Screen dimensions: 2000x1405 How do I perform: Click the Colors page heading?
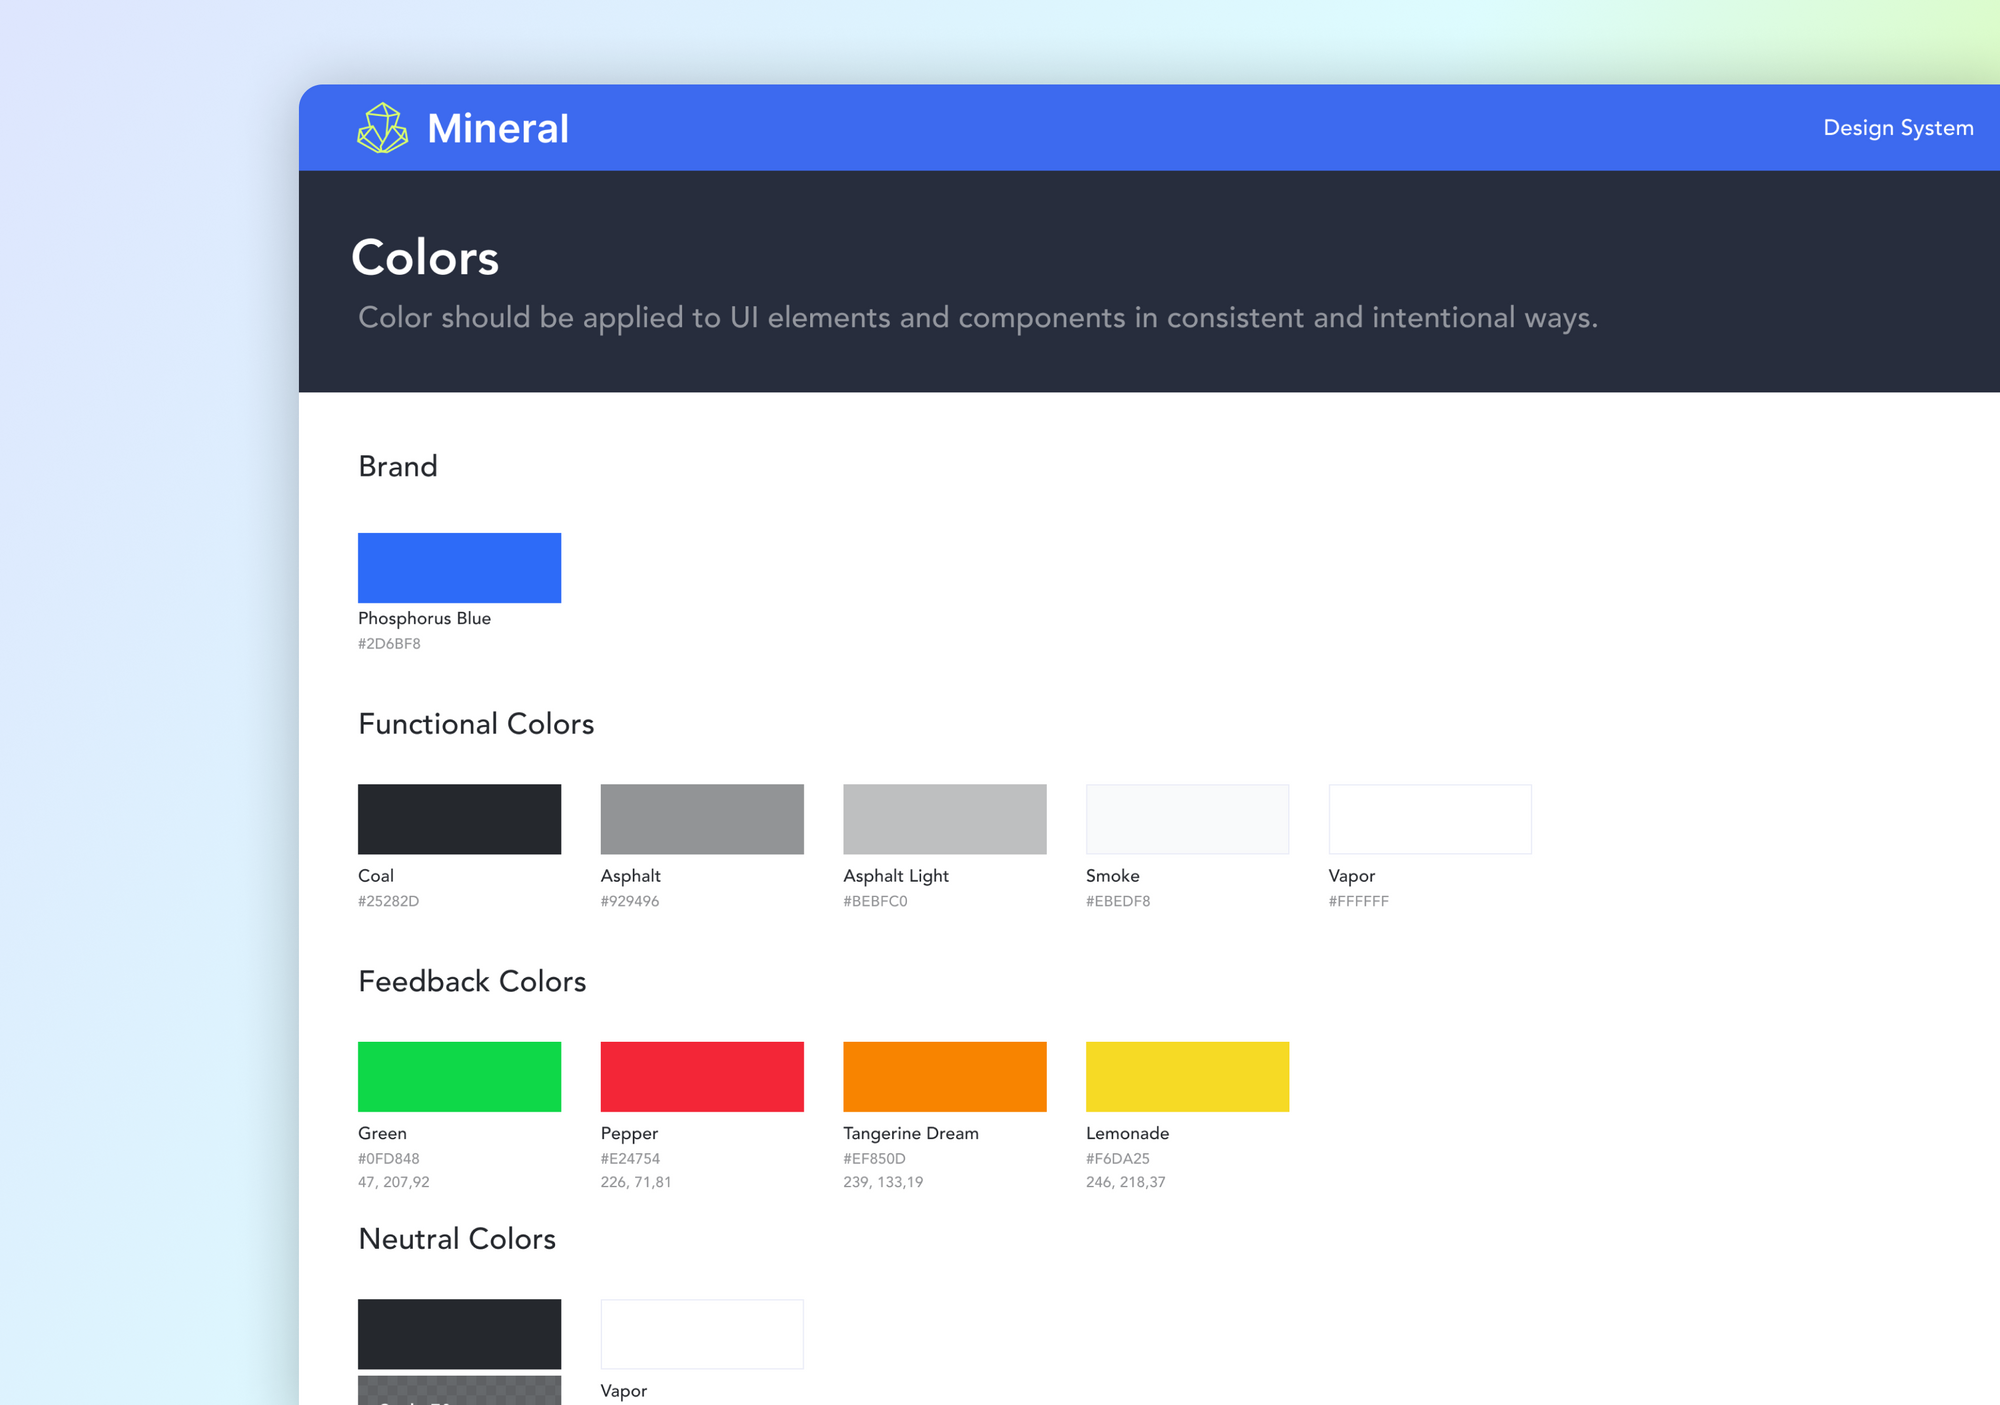point(425,258)
